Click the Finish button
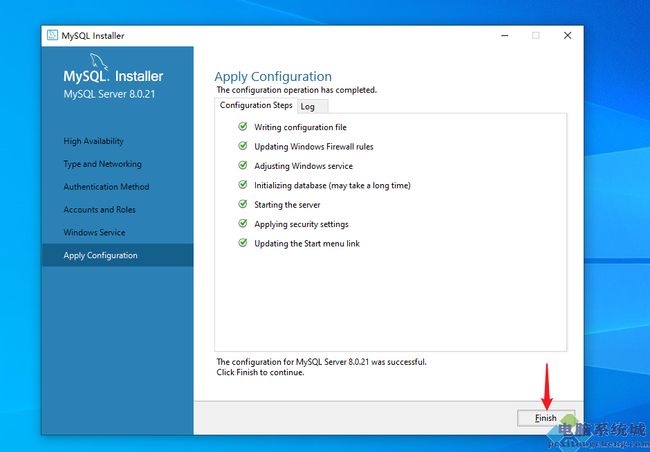The width and height of the screenshot is (650, 452). pyautogui.click(x=546, y=418)
